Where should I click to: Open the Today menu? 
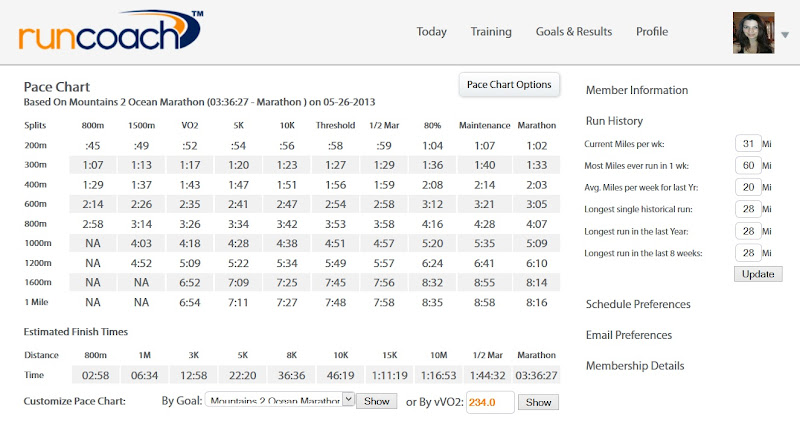click(431, 32)
